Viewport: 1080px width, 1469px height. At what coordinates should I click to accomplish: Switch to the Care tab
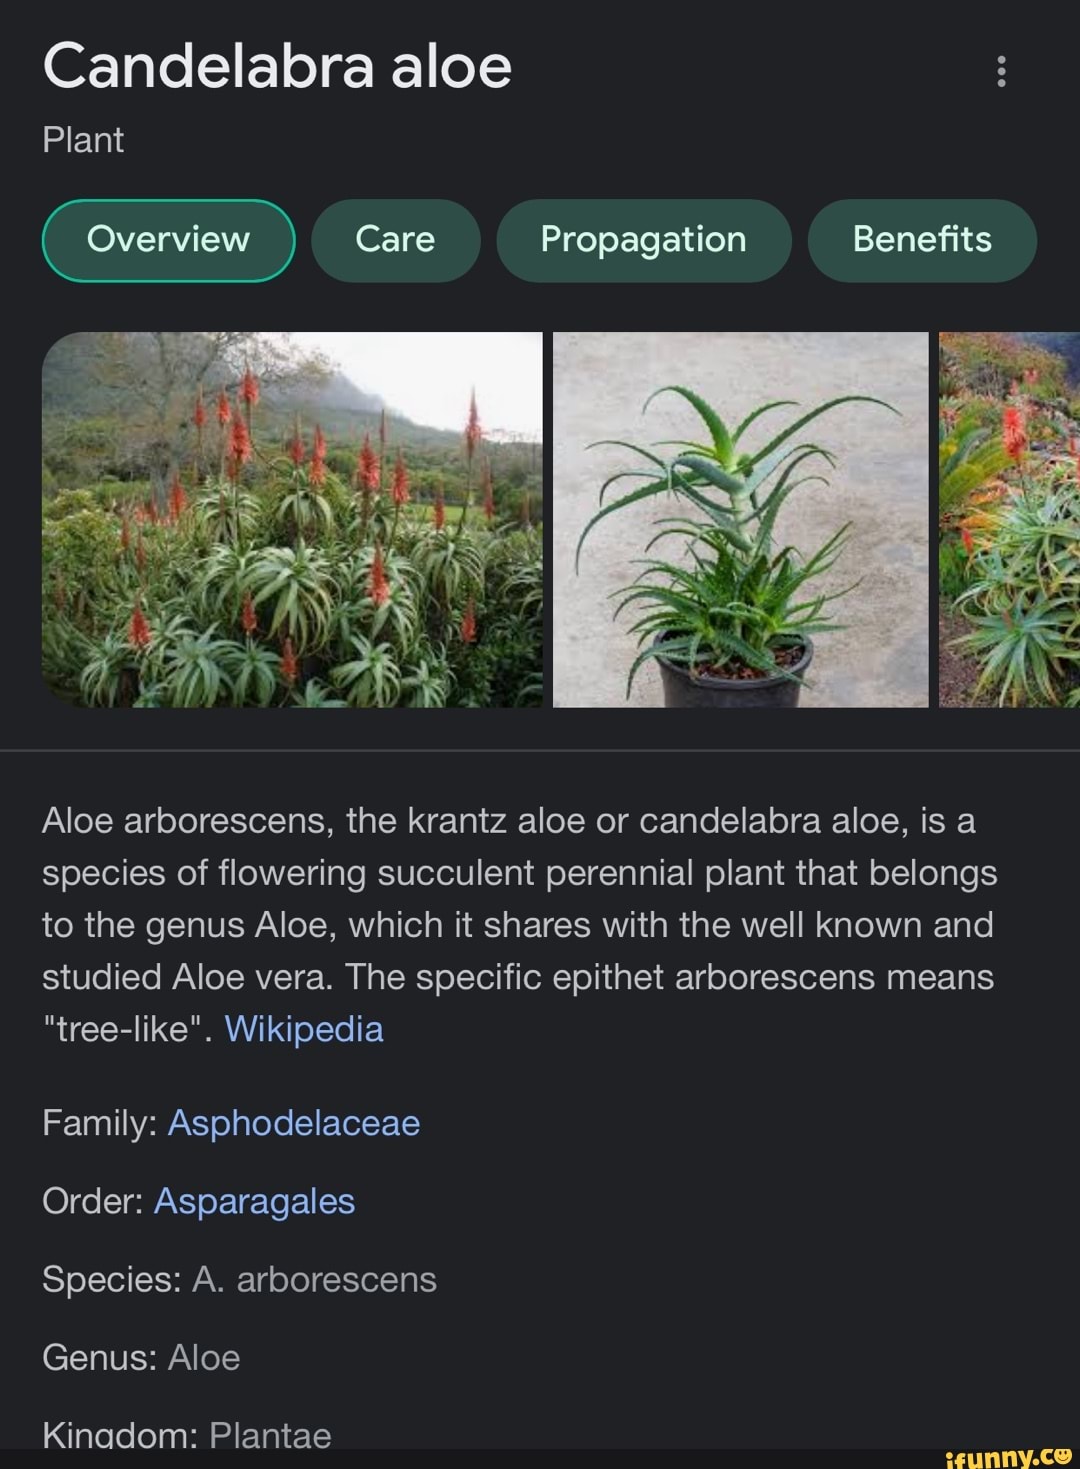click(395, 240)
